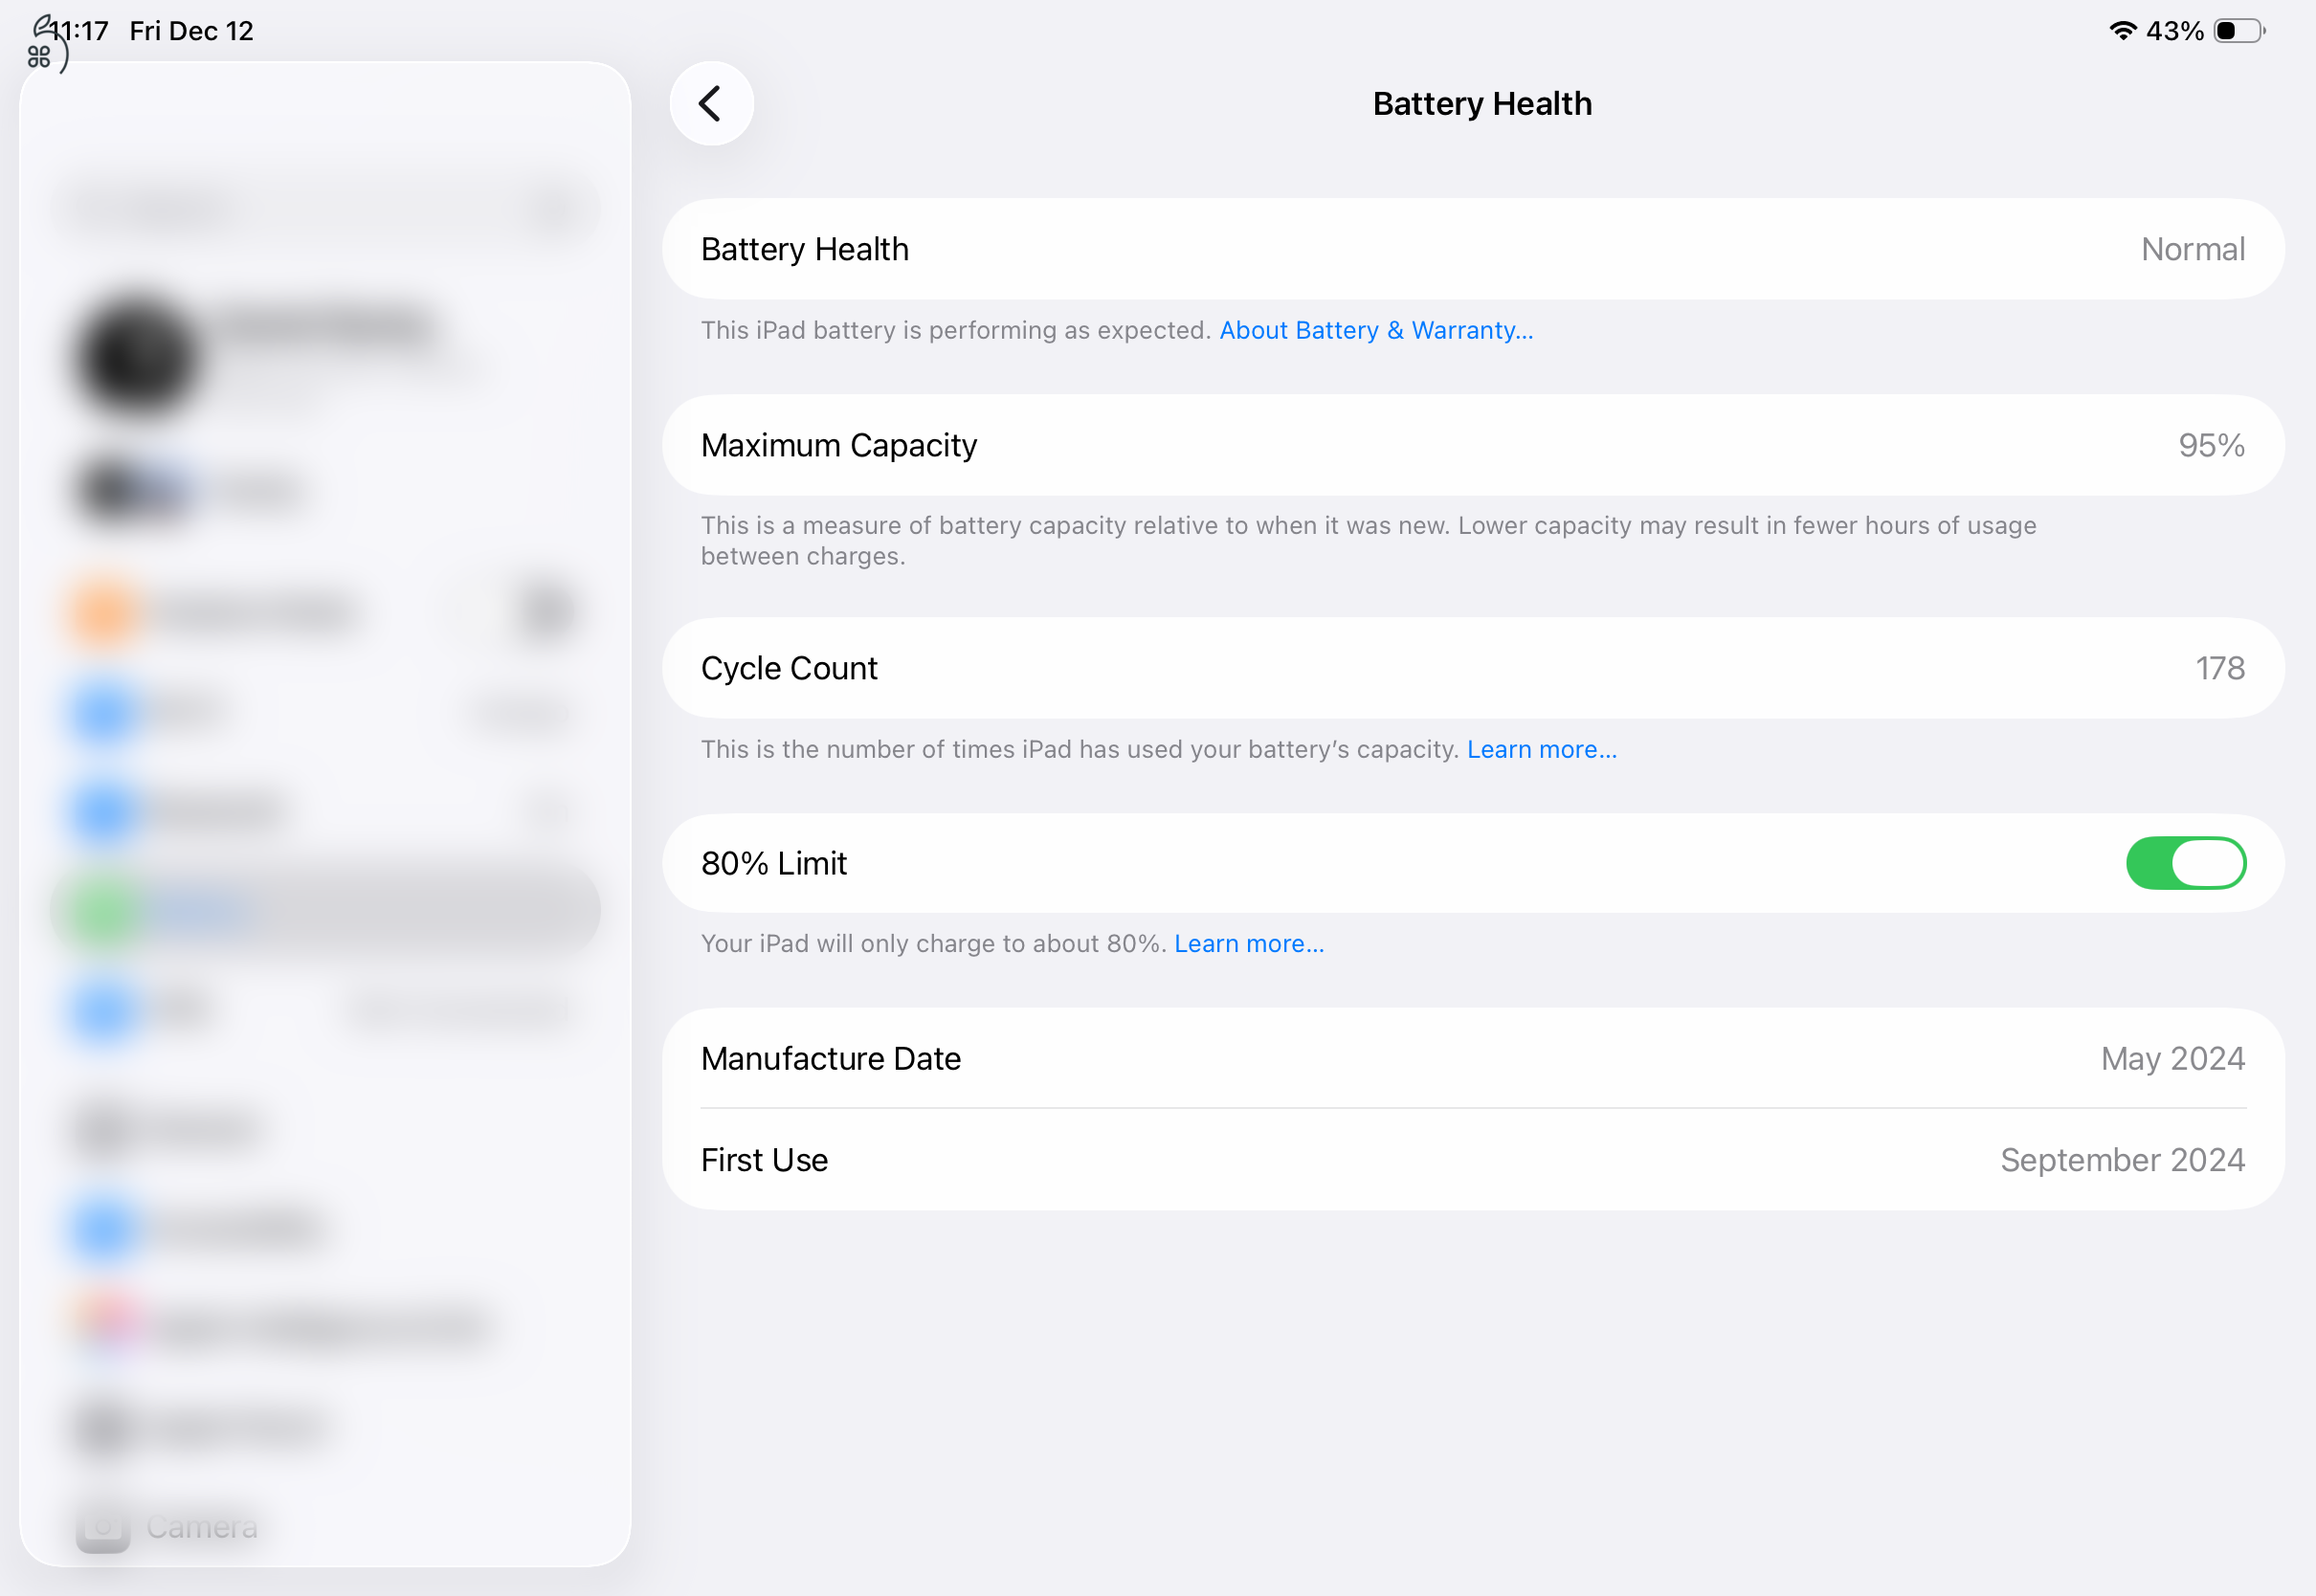Select the green-icon highlighted sidebar item

coord(325,910)
